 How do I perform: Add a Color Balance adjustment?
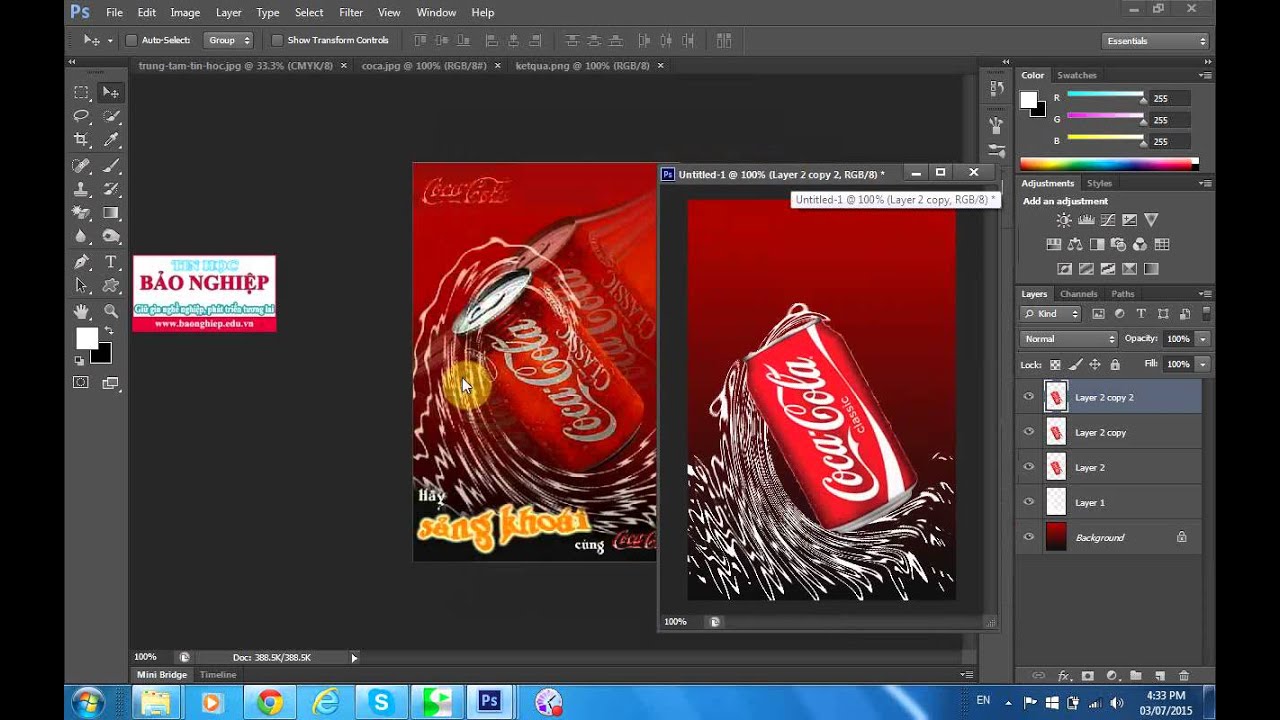[1075, 244]
